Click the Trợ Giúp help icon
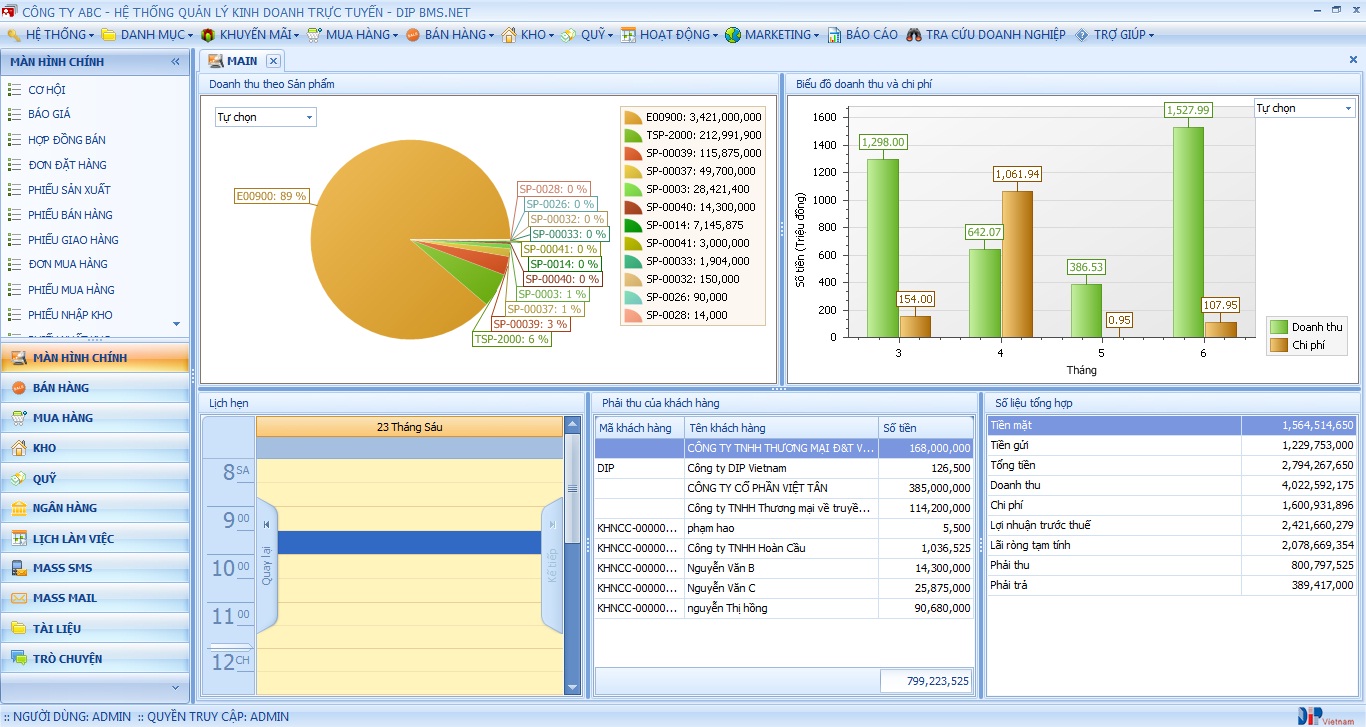Screen dimensions: 1366x727 [x=1082, y=35]
